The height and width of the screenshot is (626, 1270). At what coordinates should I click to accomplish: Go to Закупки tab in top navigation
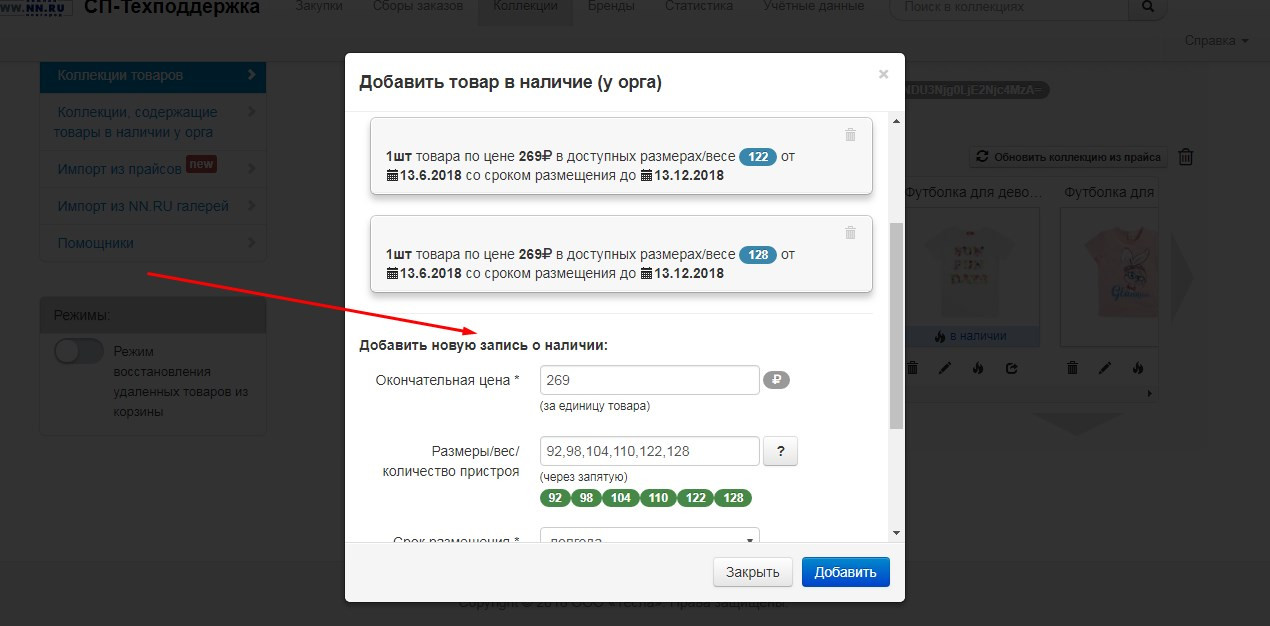[319, 8]
